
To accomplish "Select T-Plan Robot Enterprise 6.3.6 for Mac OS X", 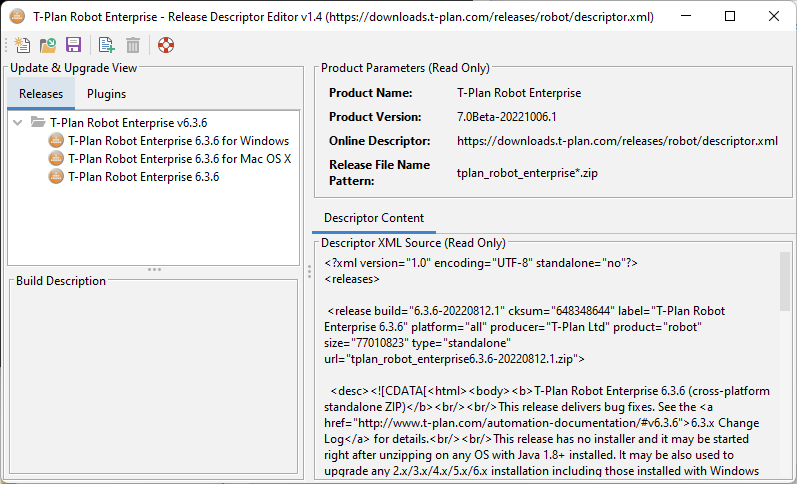I will click(x=179, y=159).
